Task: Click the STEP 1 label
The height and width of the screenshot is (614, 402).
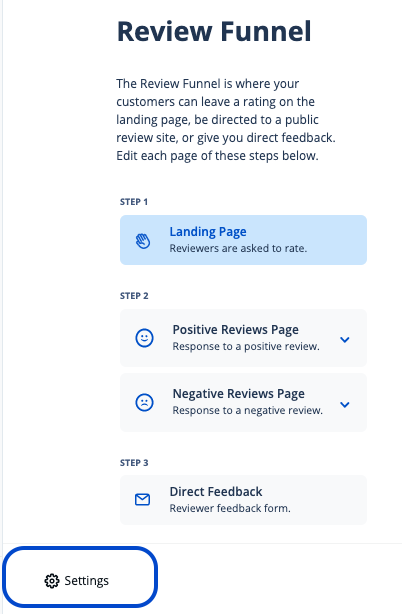Action: point(134,202)
